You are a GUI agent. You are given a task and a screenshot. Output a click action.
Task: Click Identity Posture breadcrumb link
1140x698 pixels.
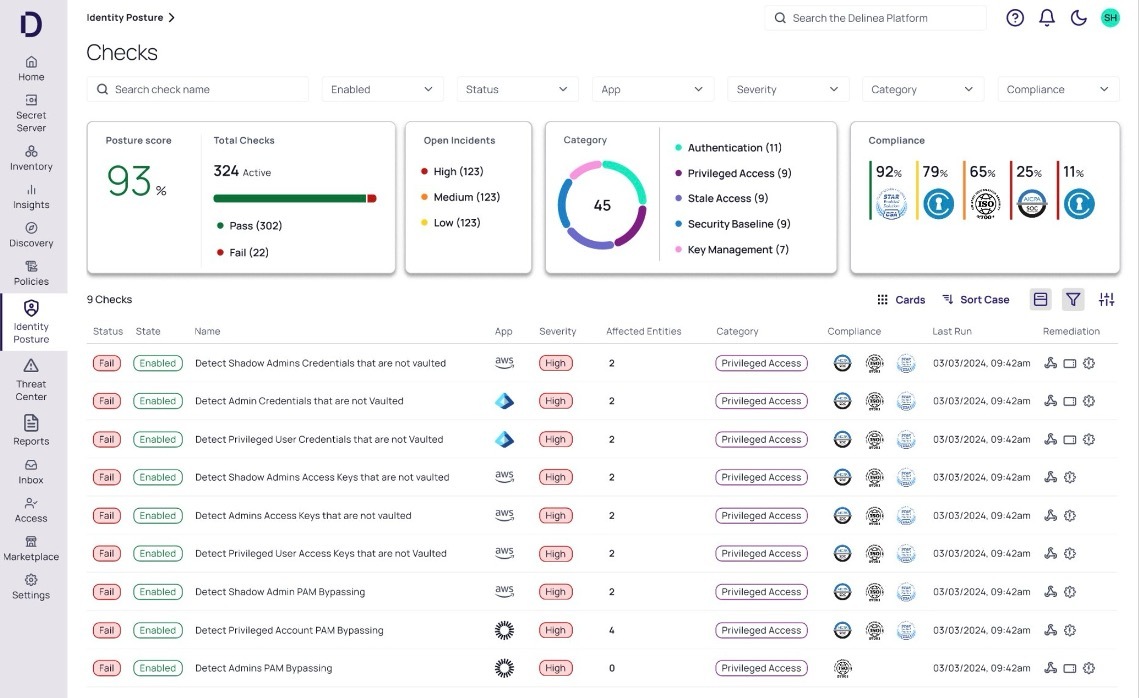coord(125,18)
